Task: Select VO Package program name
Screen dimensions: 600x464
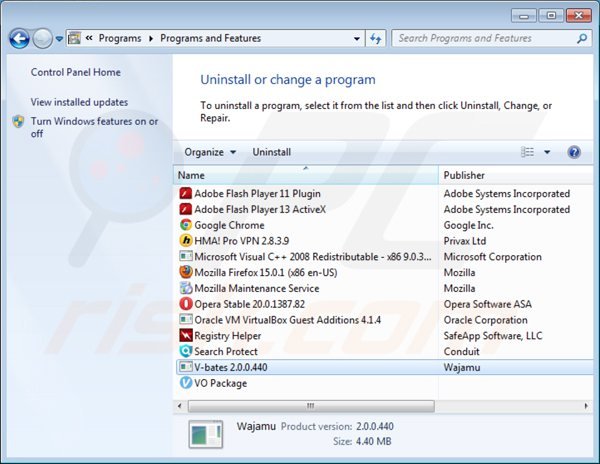Action: [x=220, y=383]
